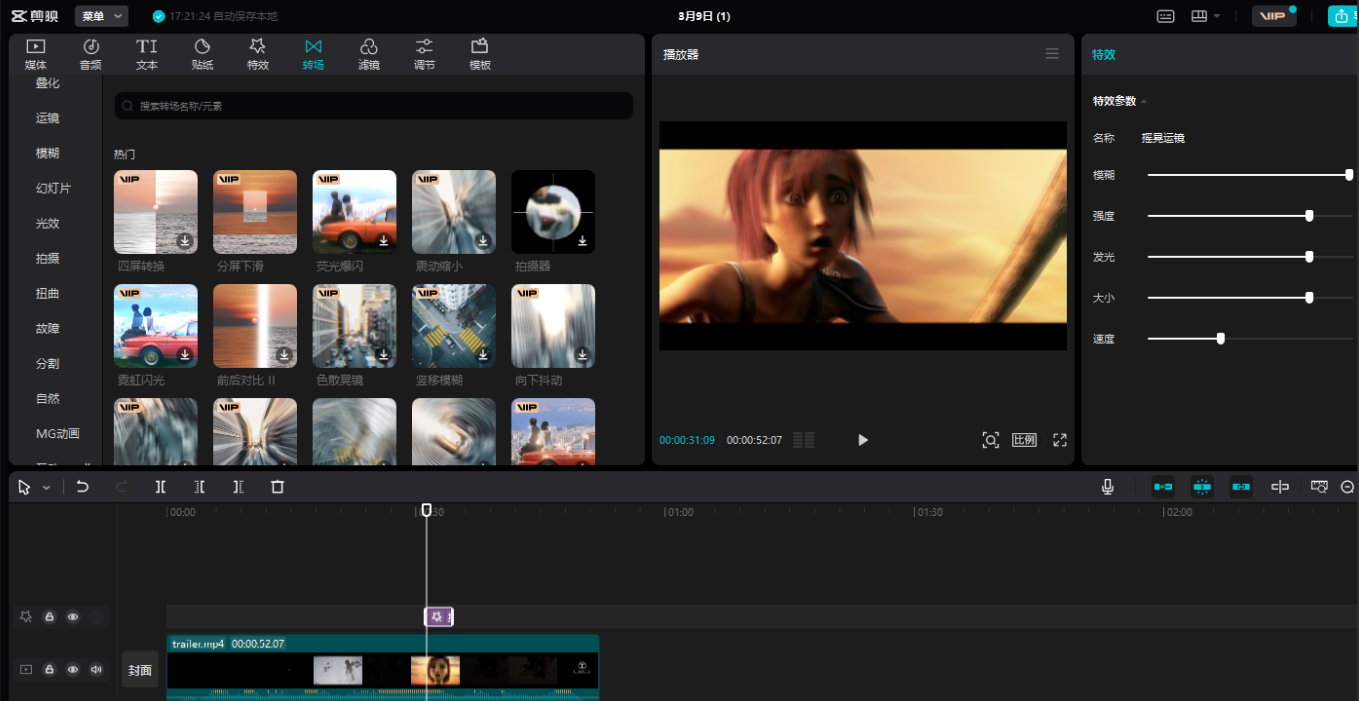Select the MG动画 transition category
Screen dimensions: 1359x701
tap(58, 433)
